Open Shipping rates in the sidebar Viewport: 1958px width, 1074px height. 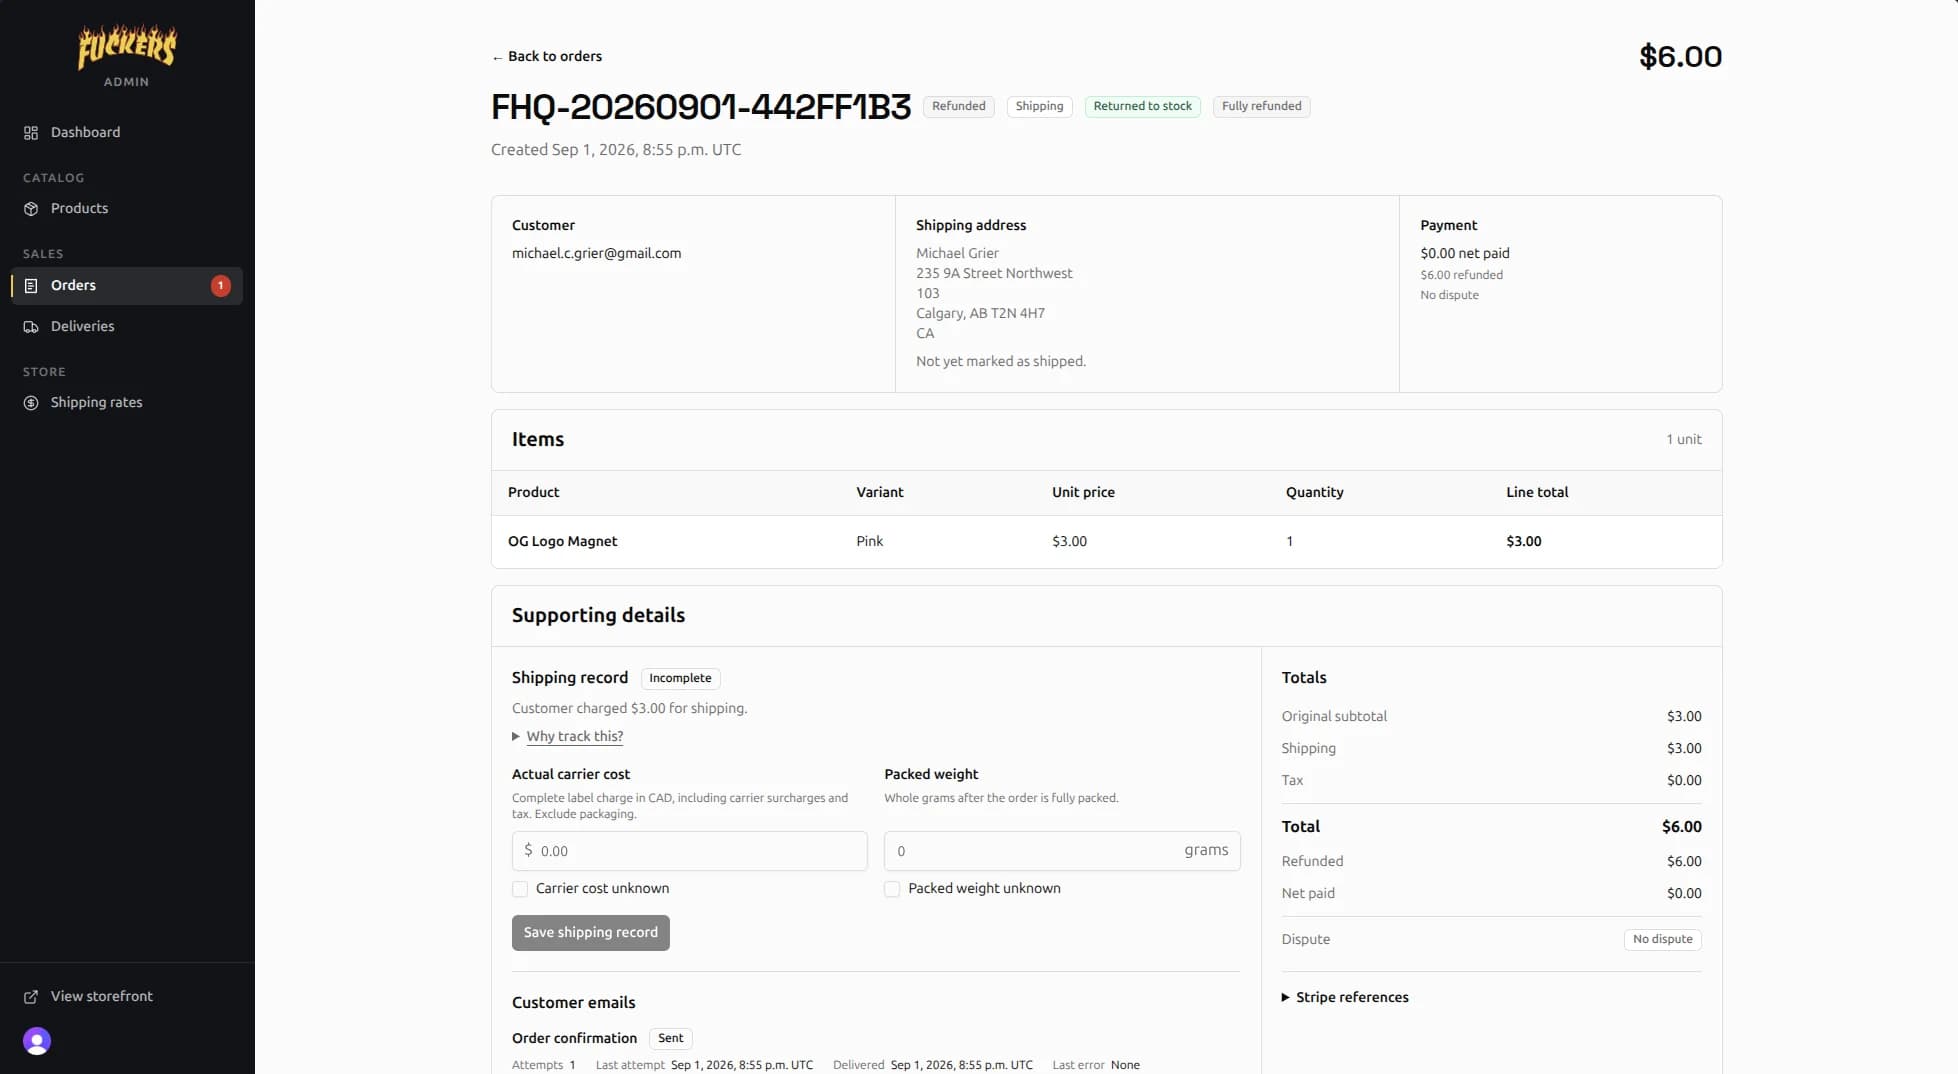pos(127,403)
